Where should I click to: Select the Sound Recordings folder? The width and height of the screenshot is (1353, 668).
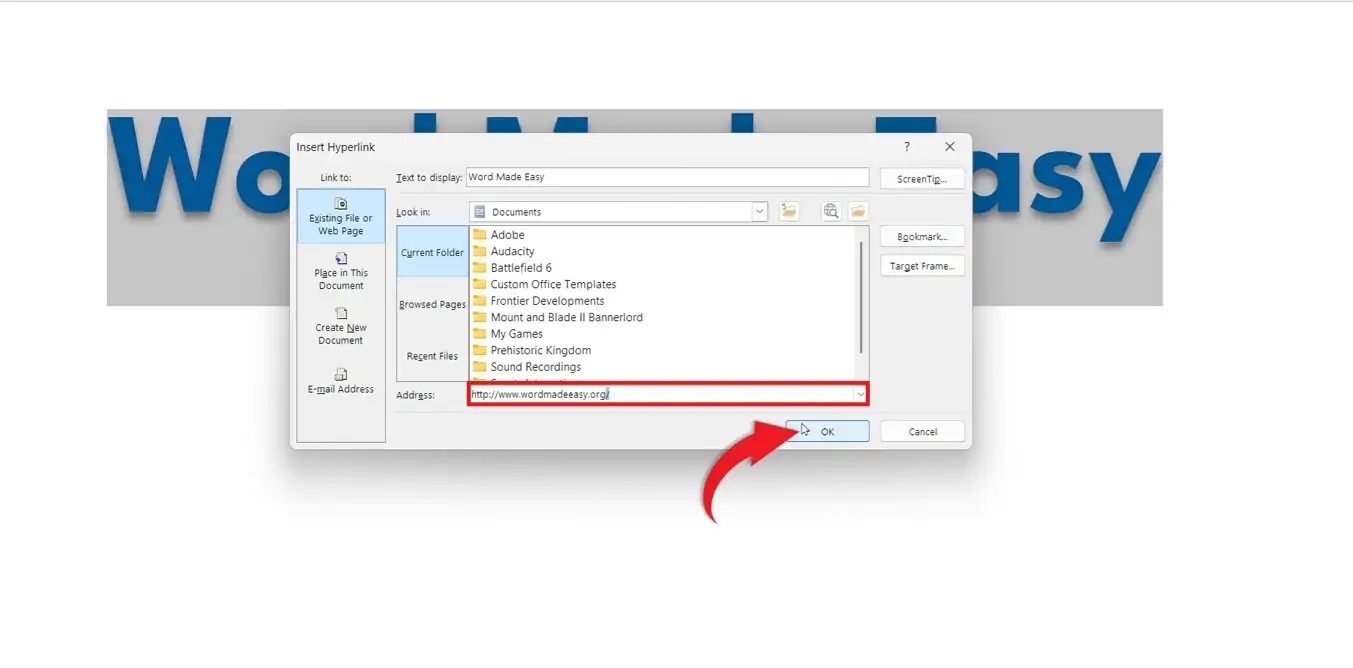526,367
